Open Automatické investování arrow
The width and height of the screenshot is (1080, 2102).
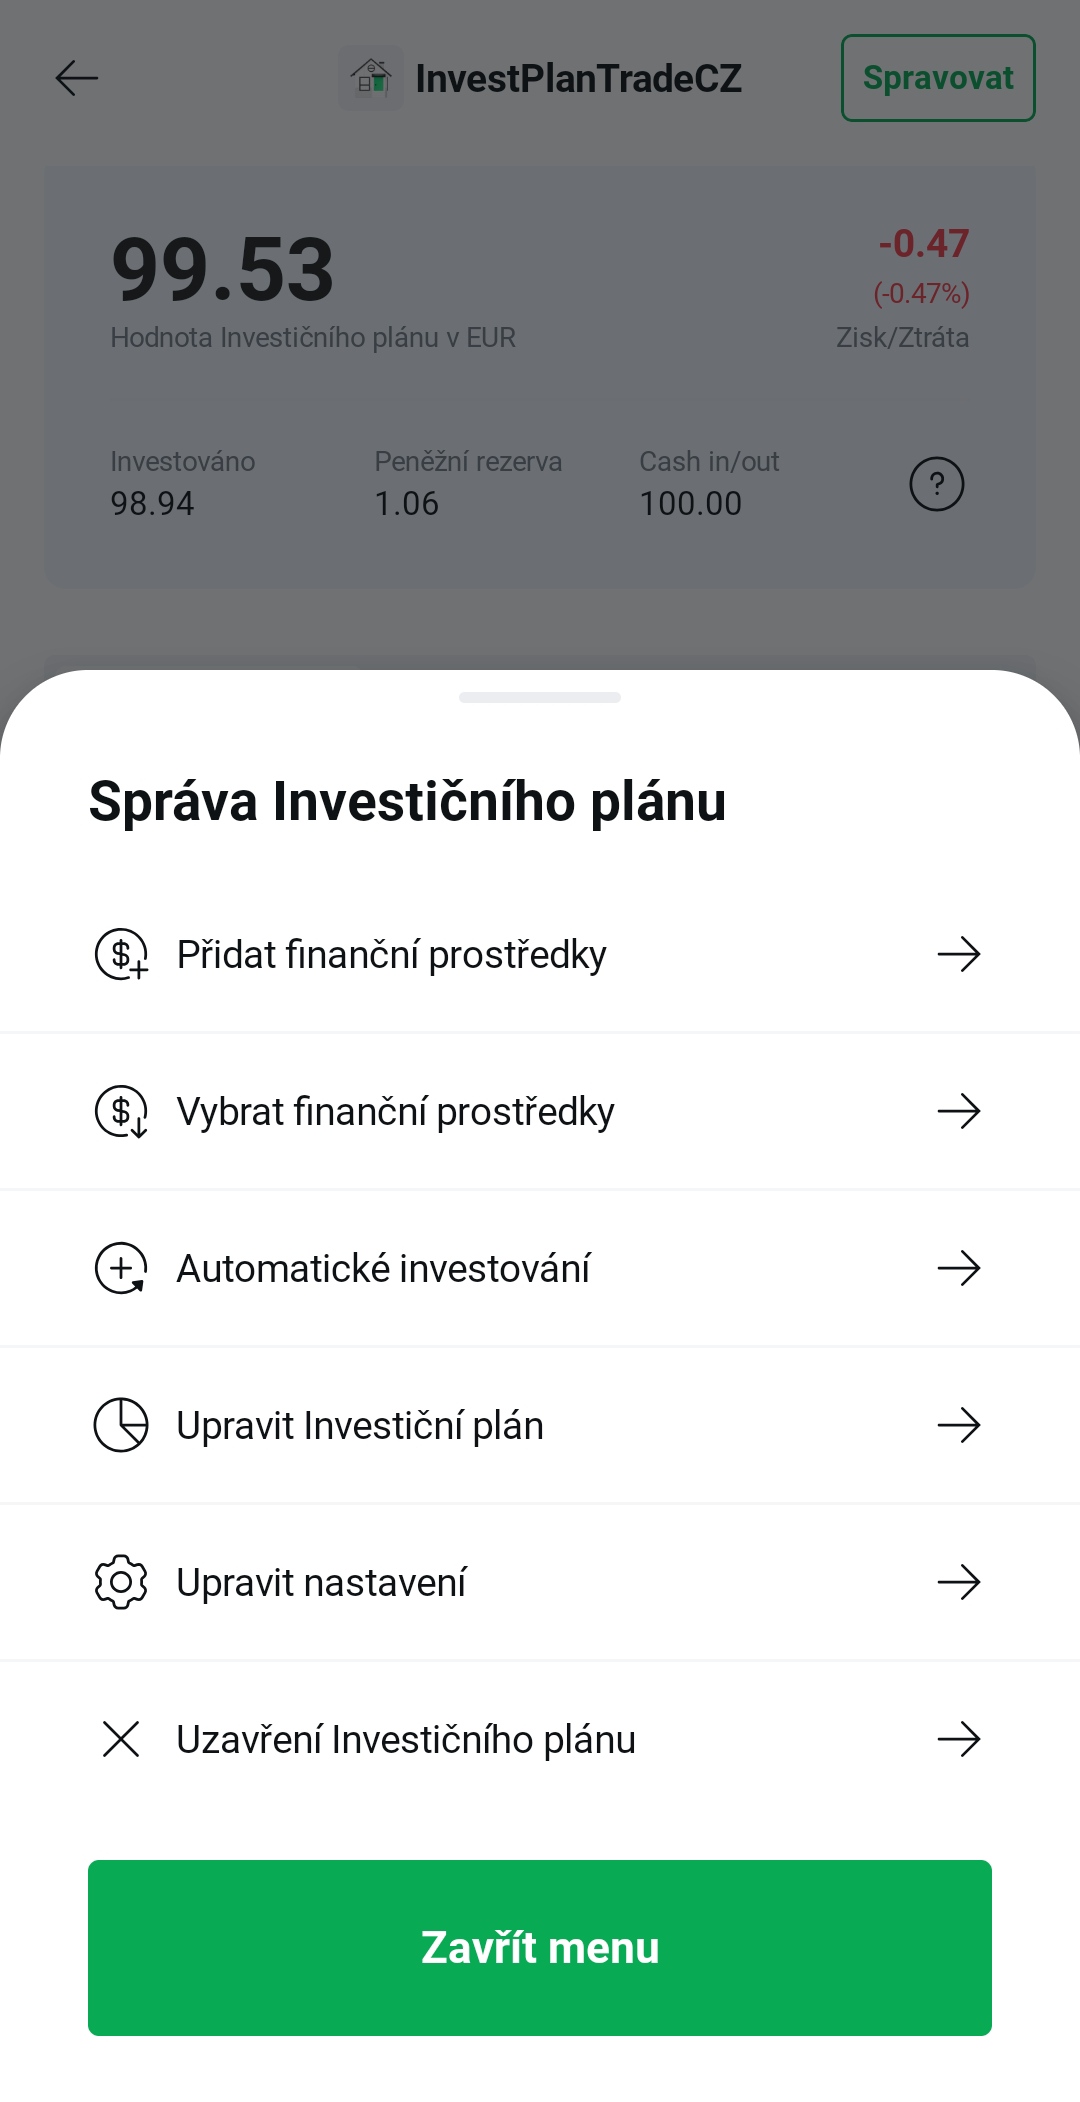(x=958, y=1268)
